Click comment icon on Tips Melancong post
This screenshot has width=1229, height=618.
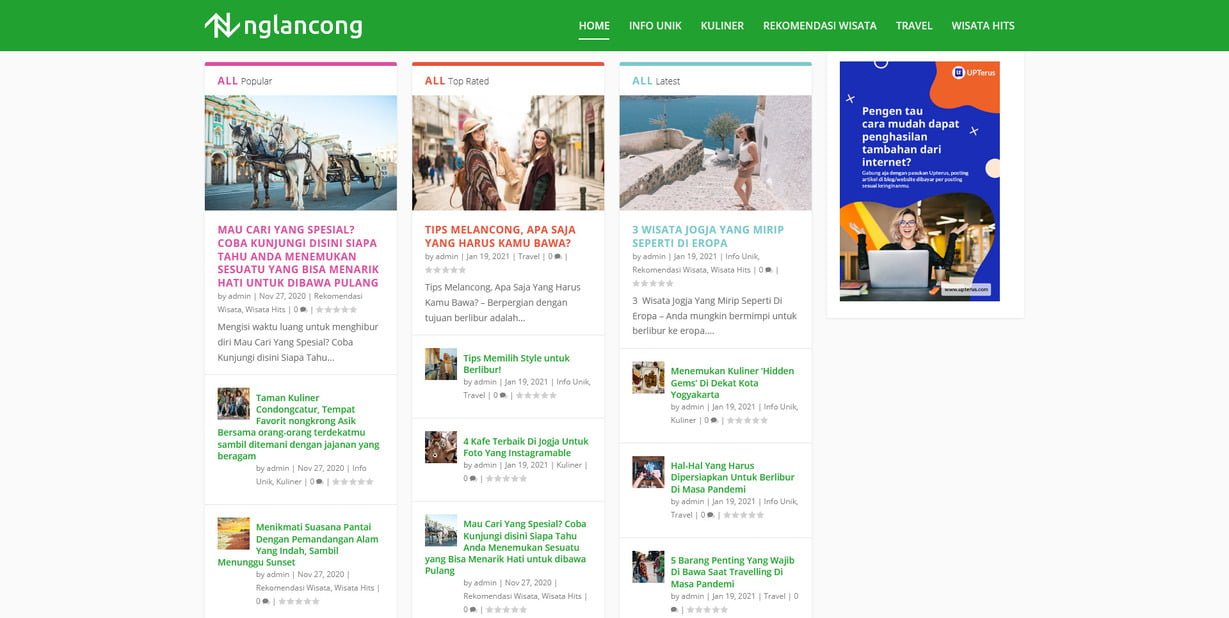click(558, 257)
